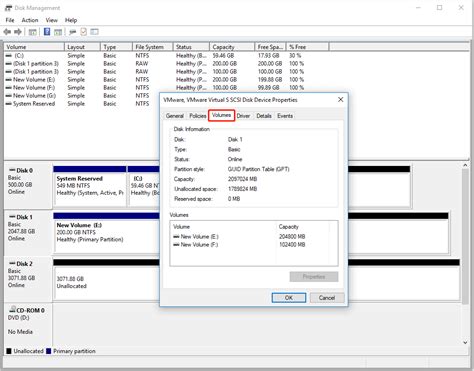474x371 pixels.
Task: Open the Help menu
Action: click(x=71, y=20)
